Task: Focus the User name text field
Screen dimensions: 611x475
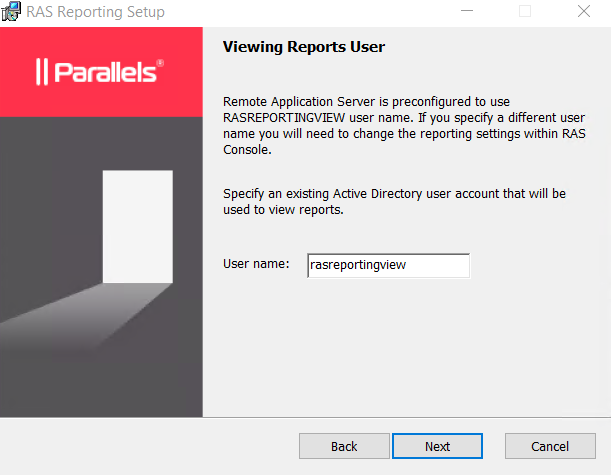Action: [x=387, y=265]
